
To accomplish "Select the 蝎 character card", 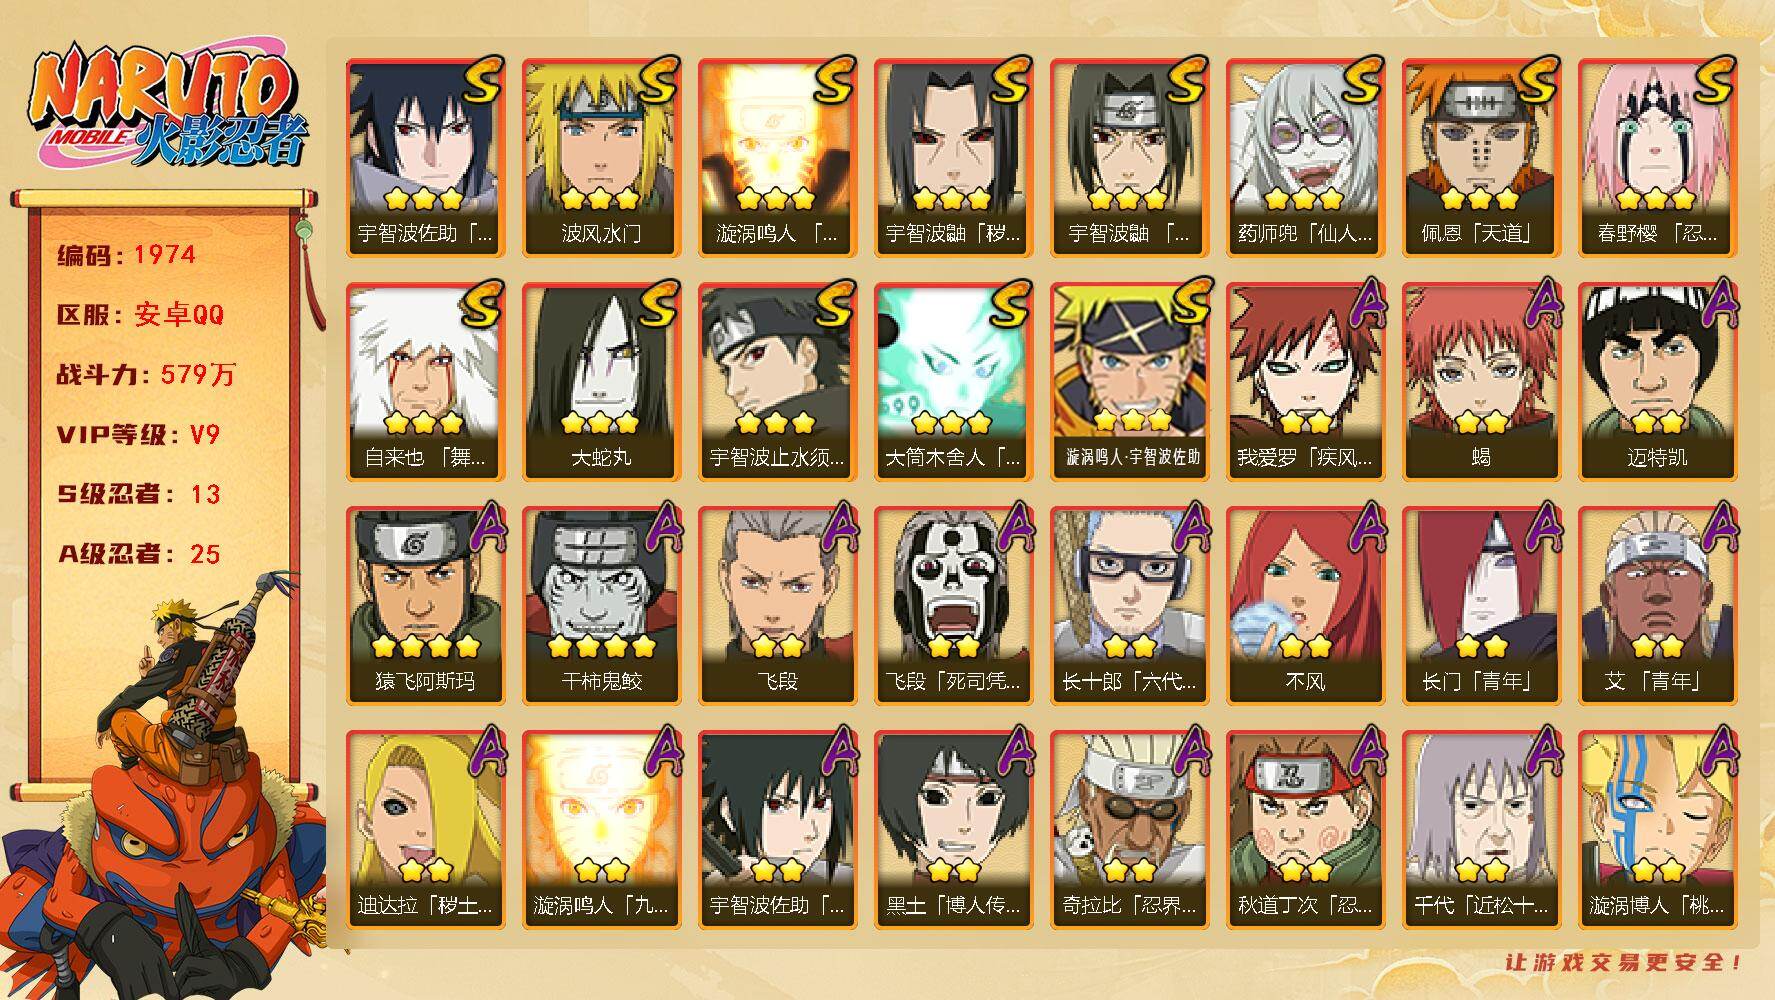I will (1481, 382).
